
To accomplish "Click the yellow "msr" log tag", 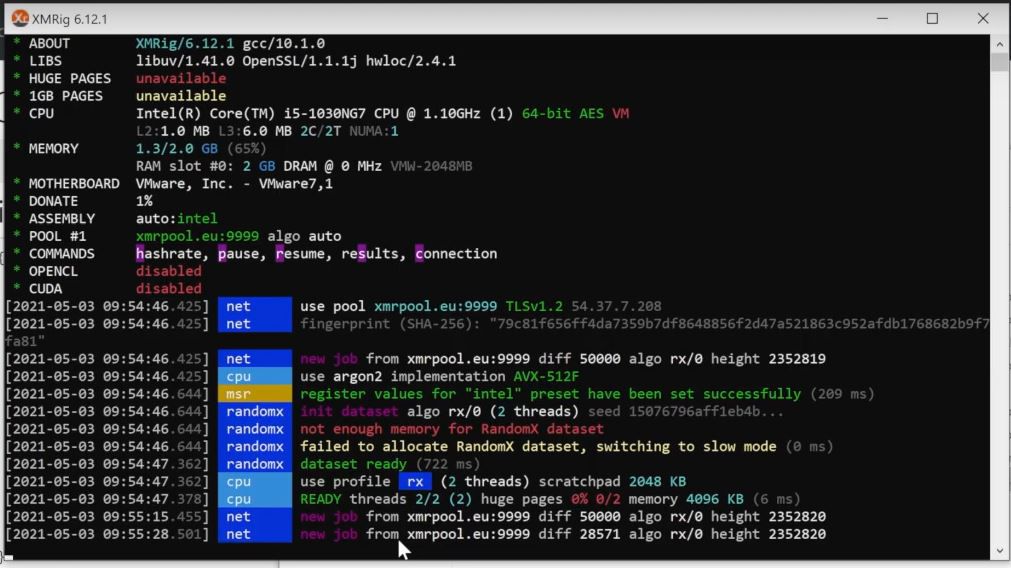I will tap(255, 394).
